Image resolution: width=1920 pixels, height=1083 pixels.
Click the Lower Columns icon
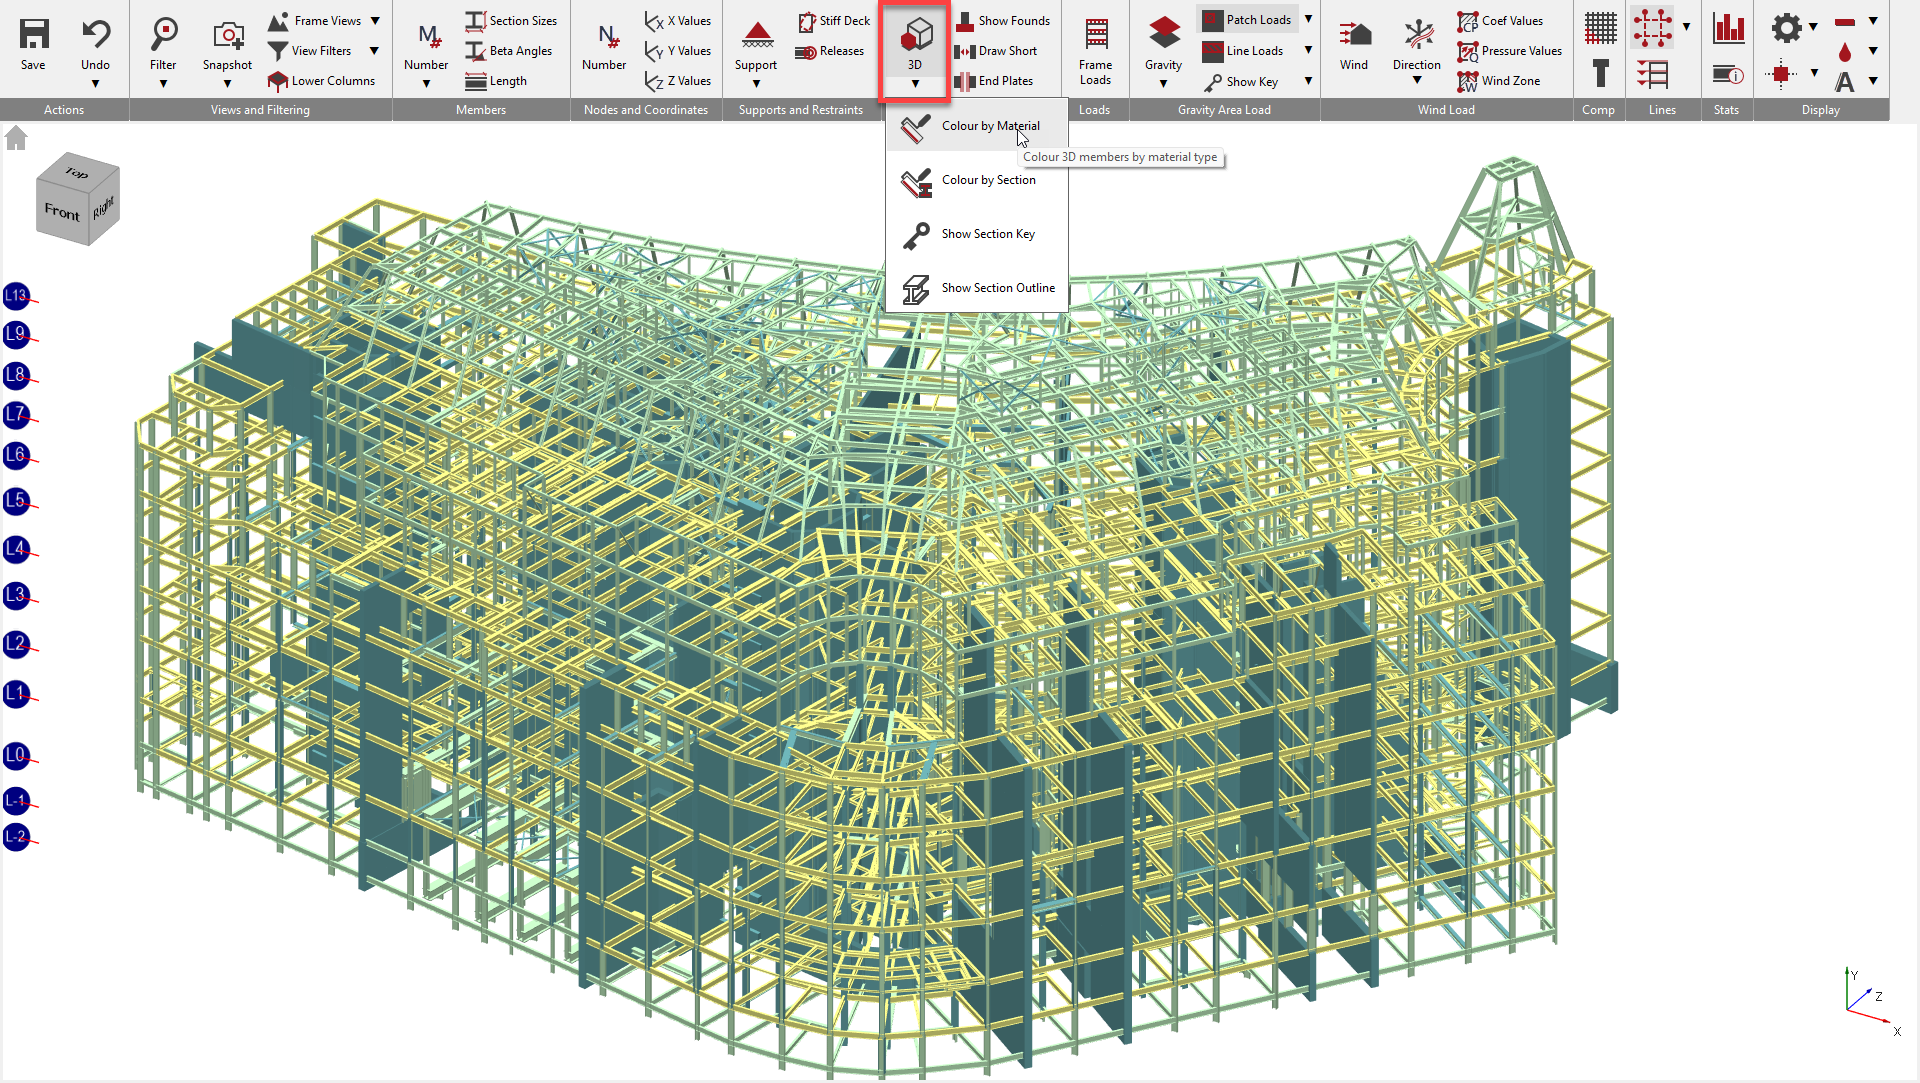[278, 81]
